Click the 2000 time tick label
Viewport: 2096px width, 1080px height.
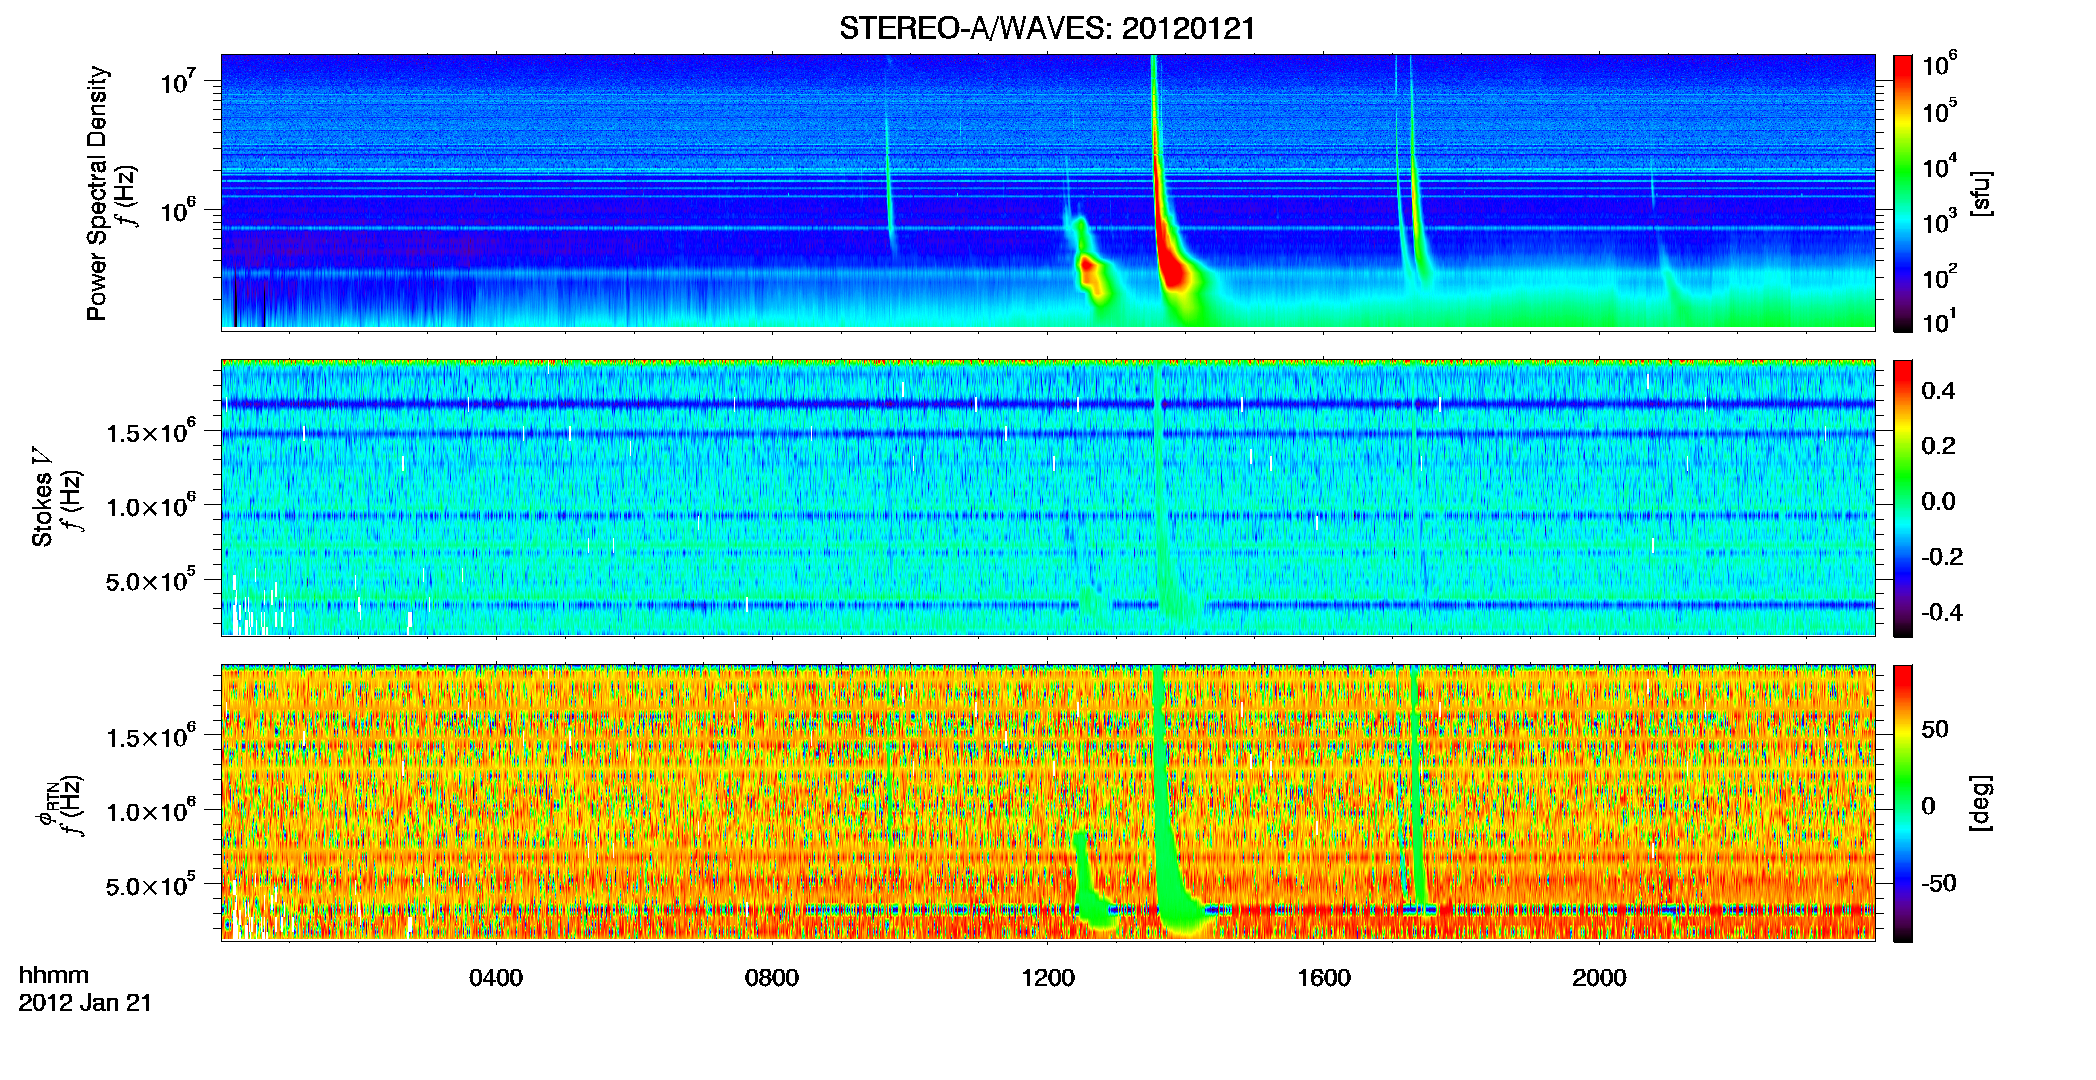point(1599,977)
